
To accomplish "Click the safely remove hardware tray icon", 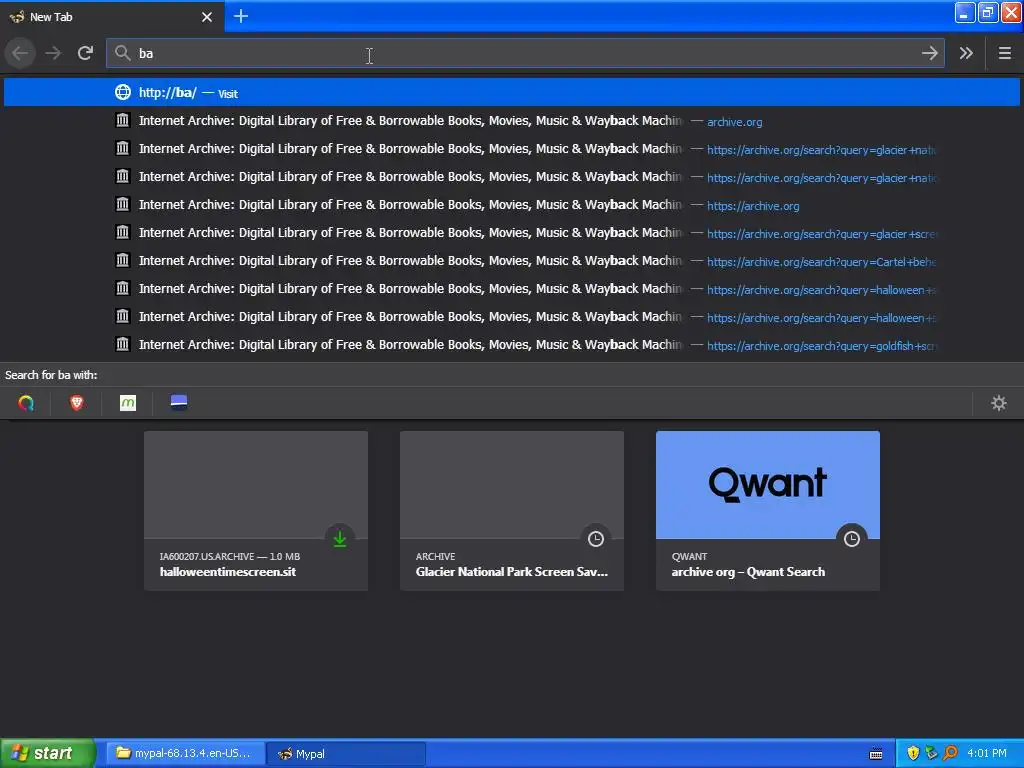I will pos(931,754).
